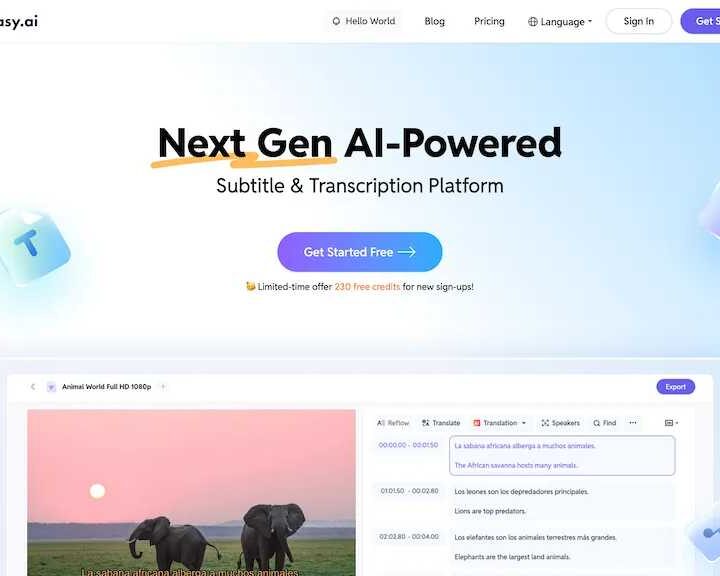Open the three-dot more options menu
The height and width of the screenshot is (576, 720).
(633, 423)
